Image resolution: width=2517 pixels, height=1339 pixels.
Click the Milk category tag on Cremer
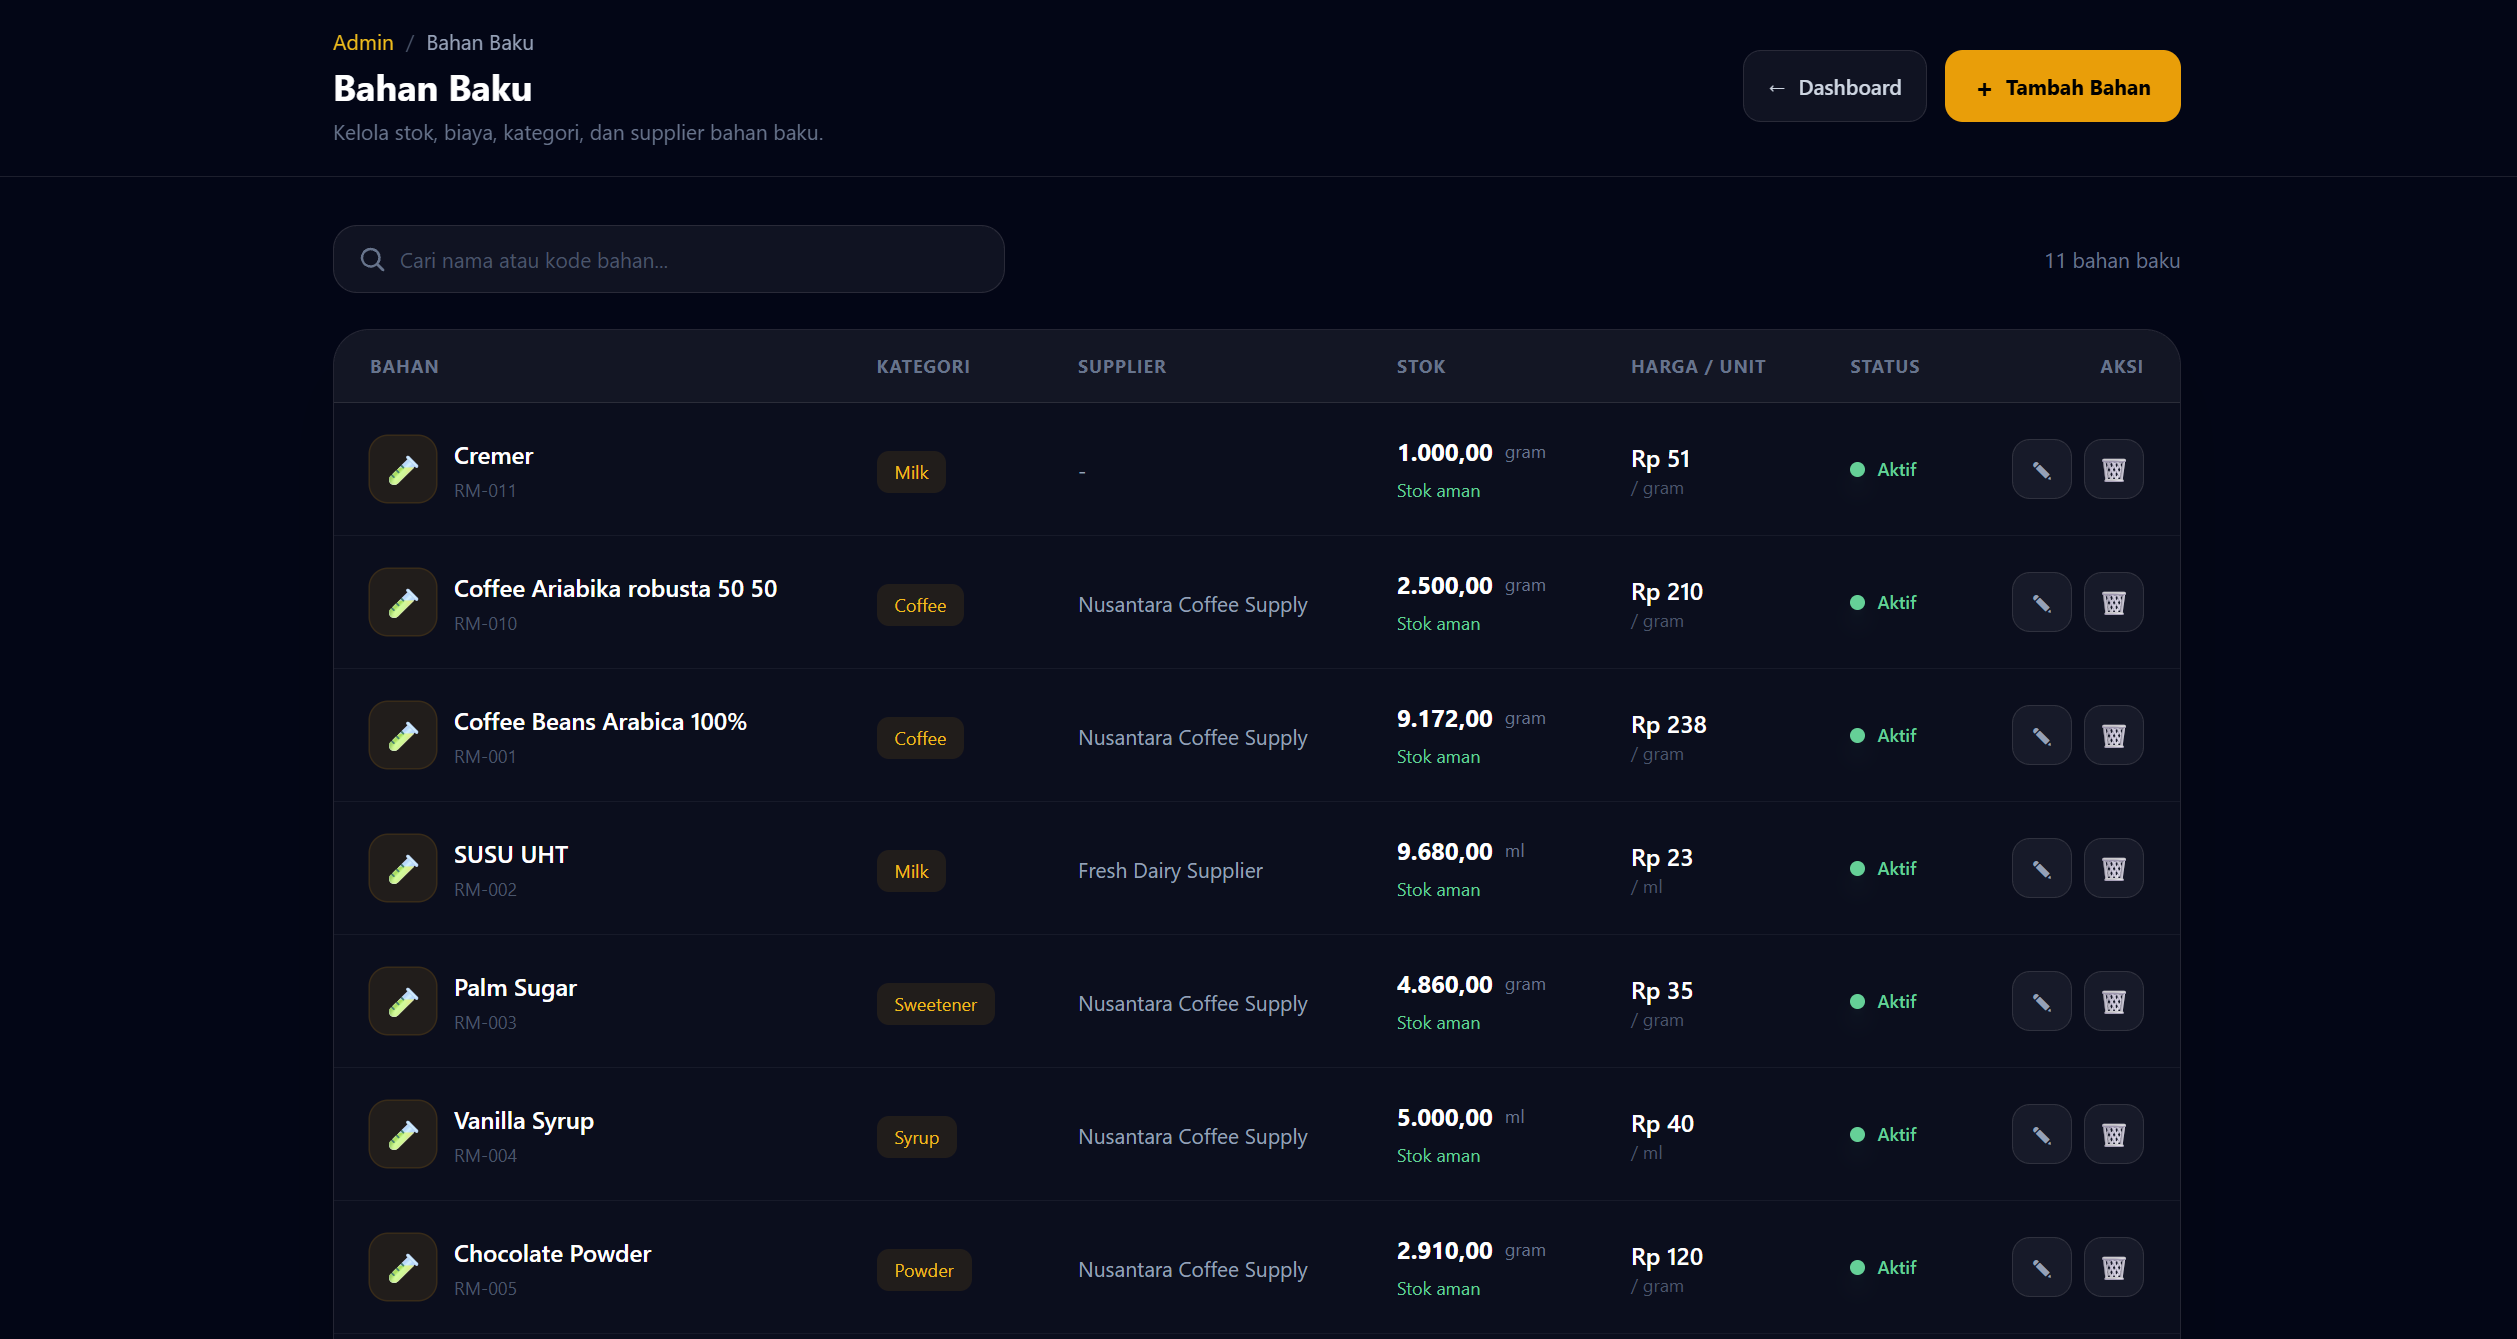[x=911, y=472]
